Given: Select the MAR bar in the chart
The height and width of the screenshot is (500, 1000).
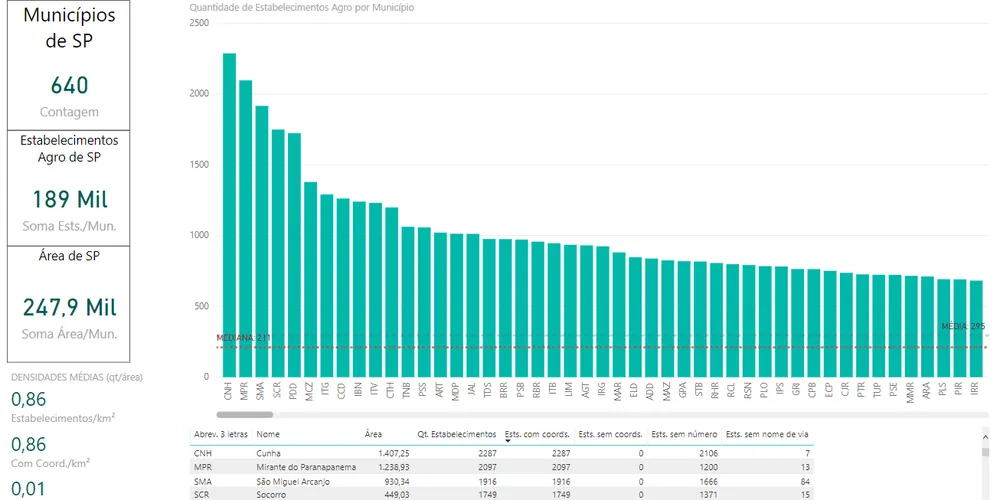Looking at the screenshot, I should [x=619, y=314].
